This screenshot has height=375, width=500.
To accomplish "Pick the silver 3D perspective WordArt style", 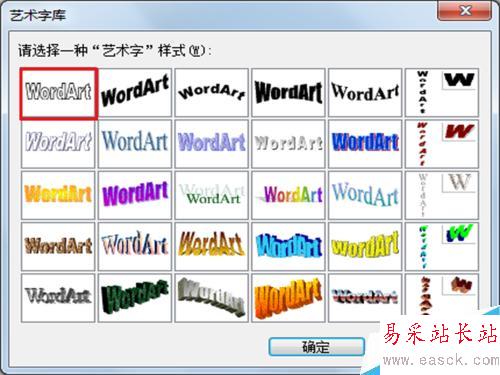I will point(212,298).
